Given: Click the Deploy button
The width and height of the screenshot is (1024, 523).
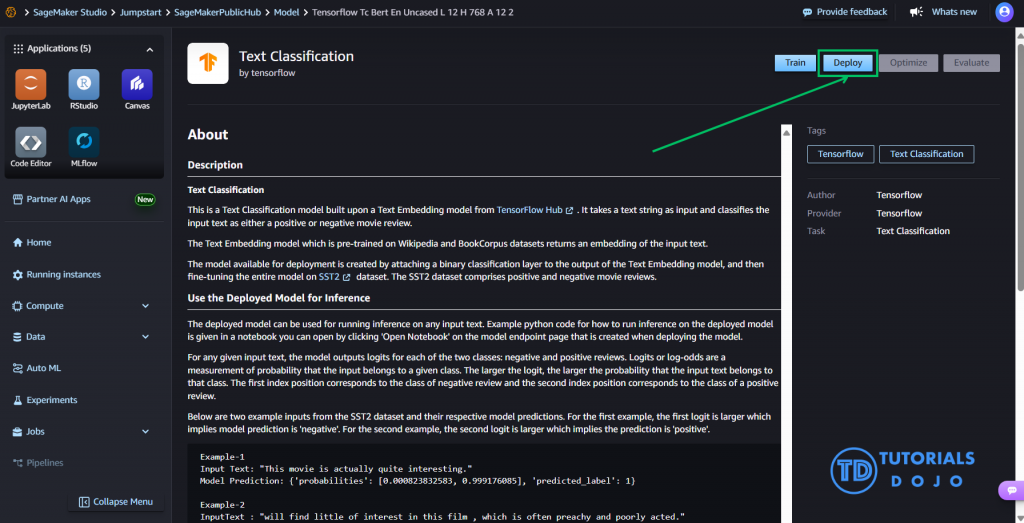Looking at the screenshot, I should (x=847, y=63).
